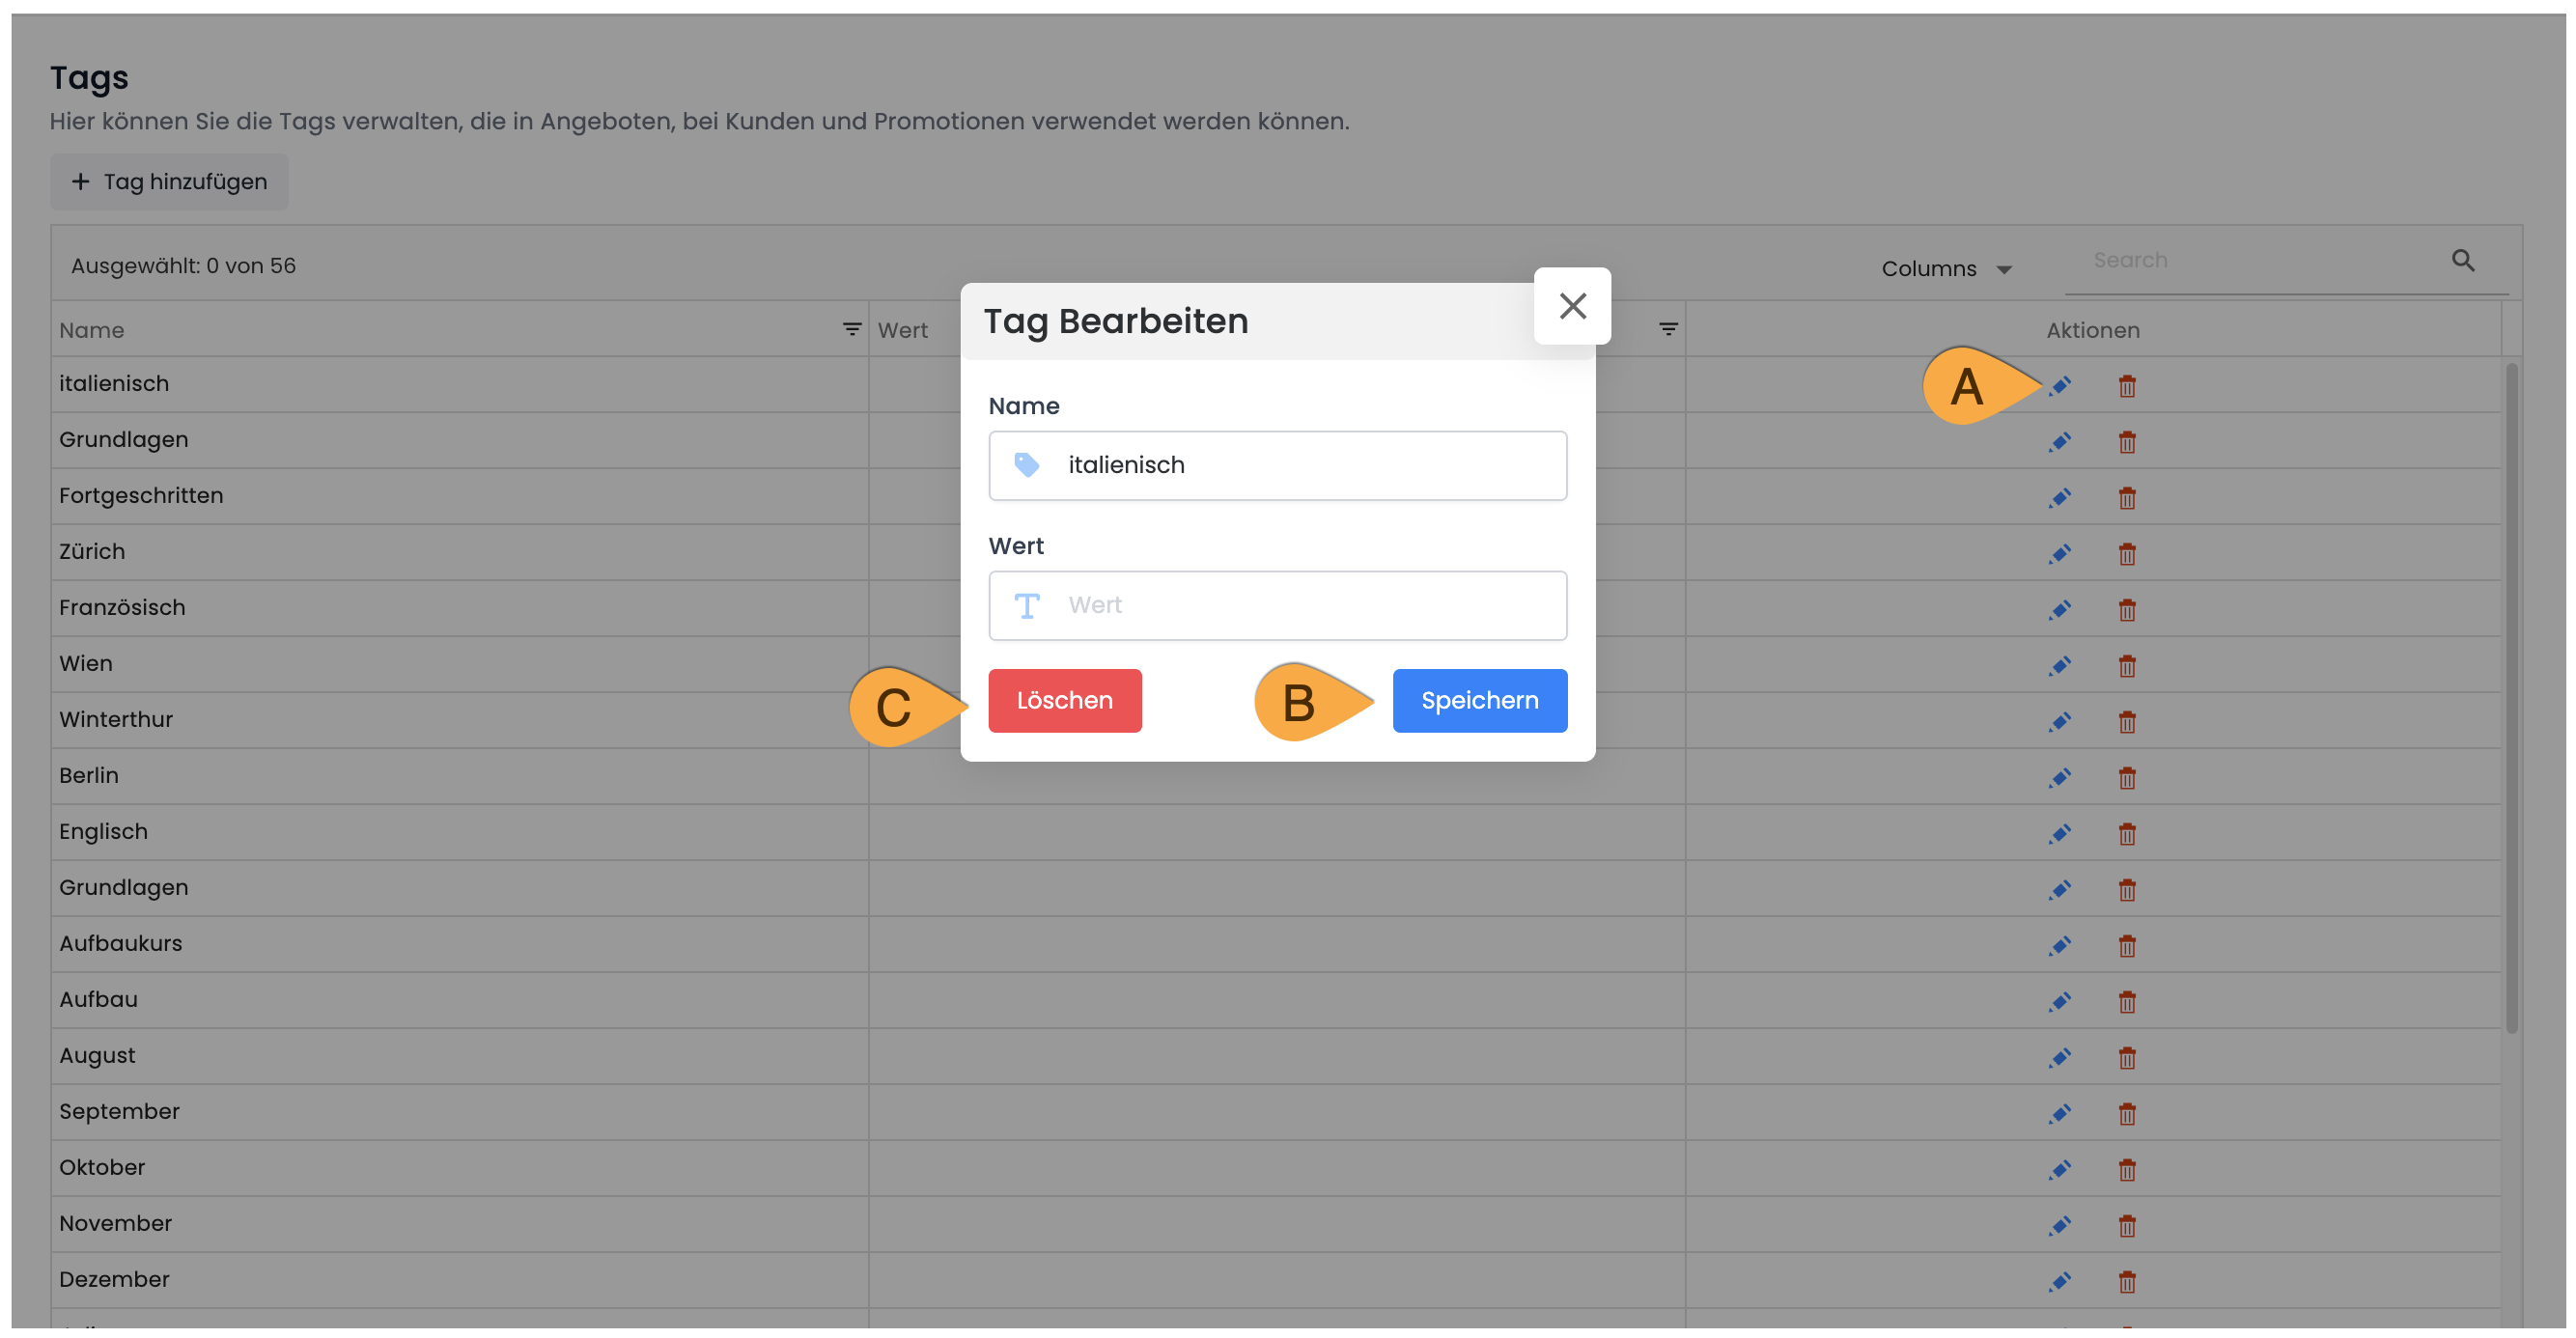Click the Name field containing italienisch

pyautogui.click(x=1300, y=465)
